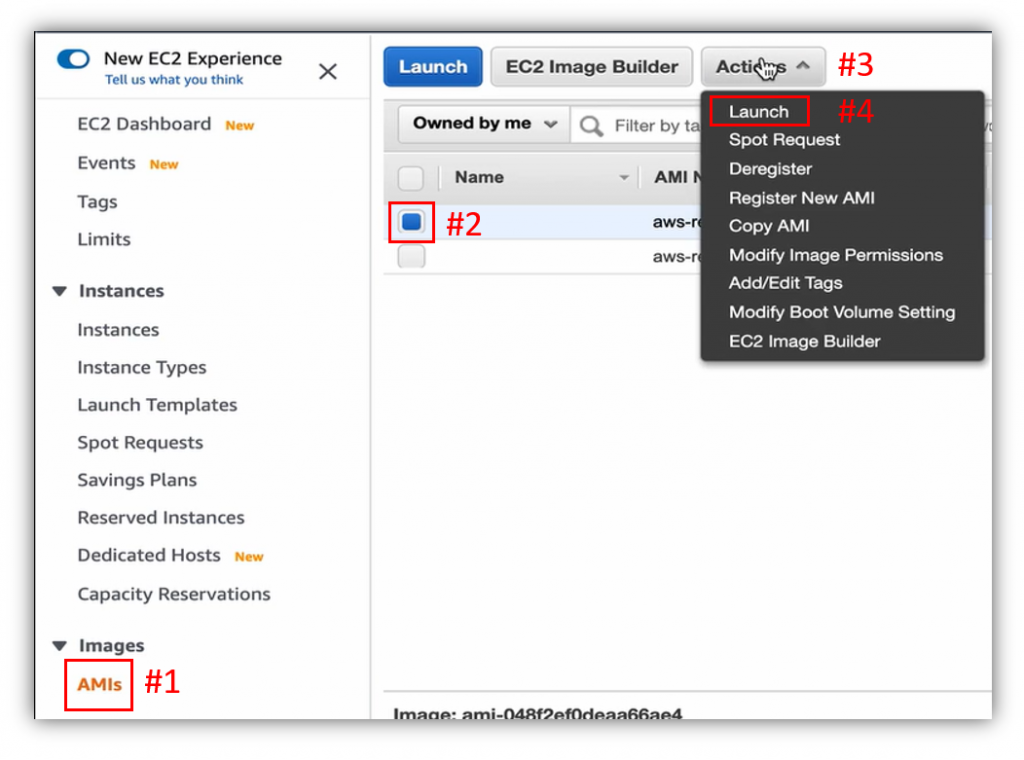Go to Launch Templates
This screenshot has height=760, width=1024.
[157, 405]
